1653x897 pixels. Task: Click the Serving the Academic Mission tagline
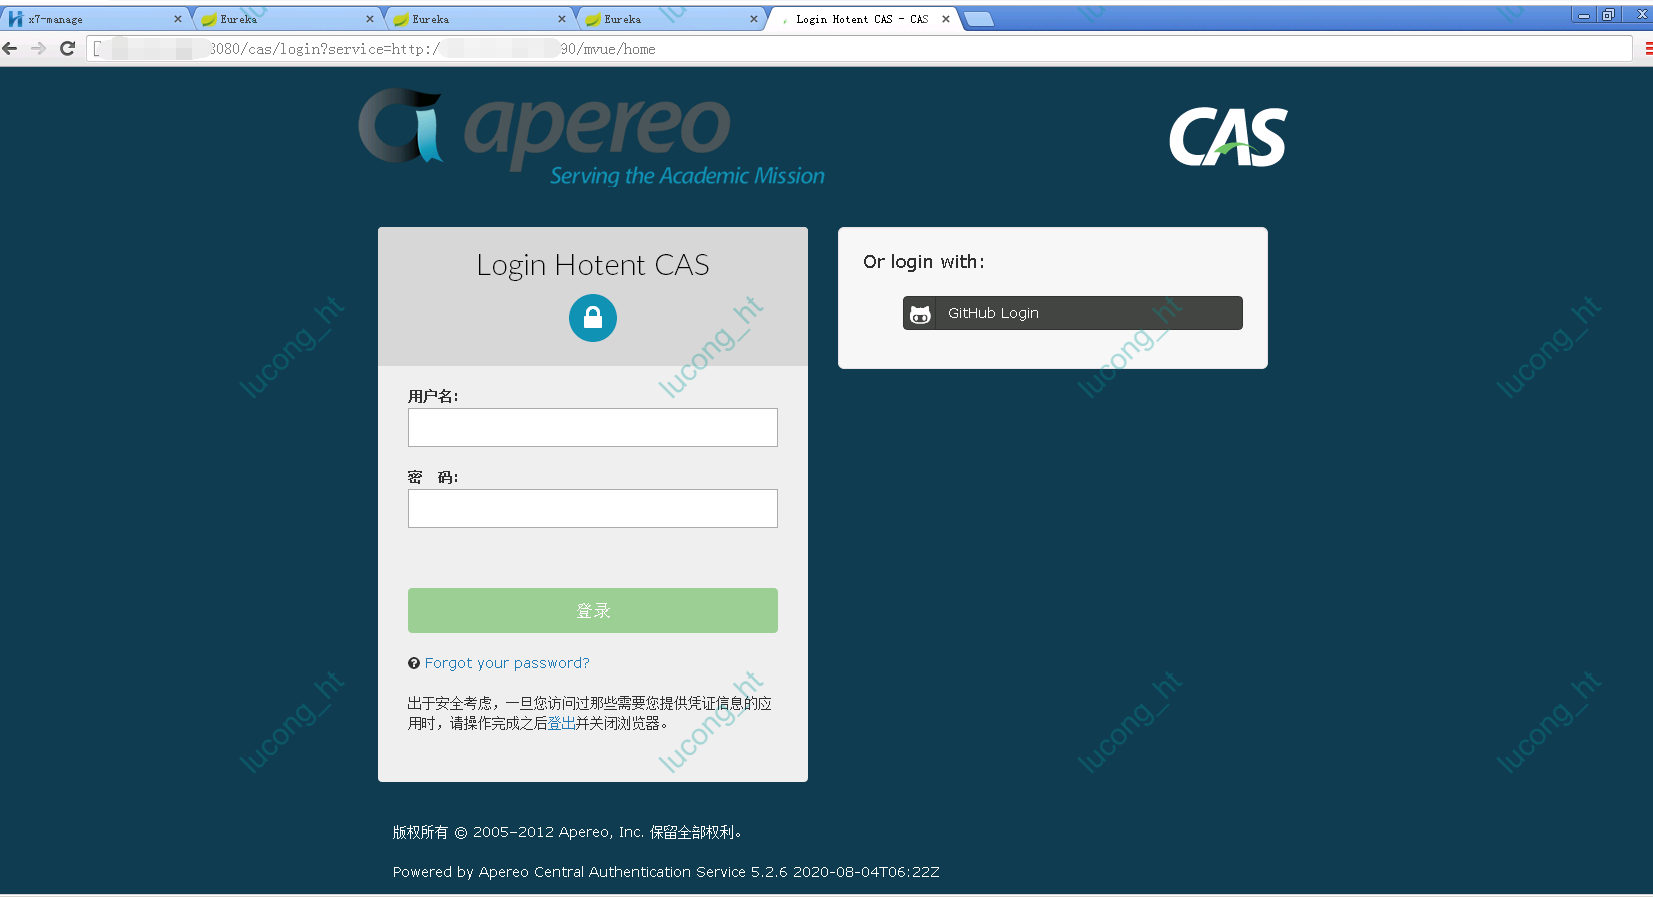(687, 176)
